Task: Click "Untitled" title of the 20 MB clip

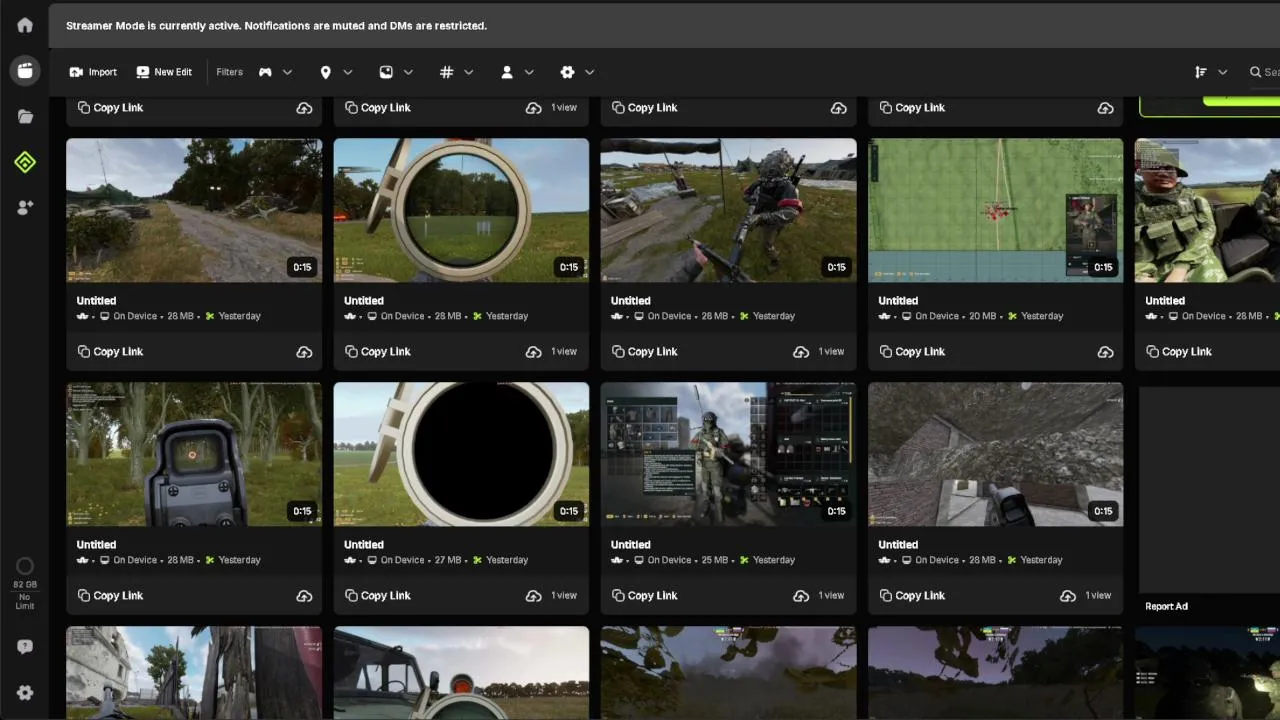Action: click(898, 301)
